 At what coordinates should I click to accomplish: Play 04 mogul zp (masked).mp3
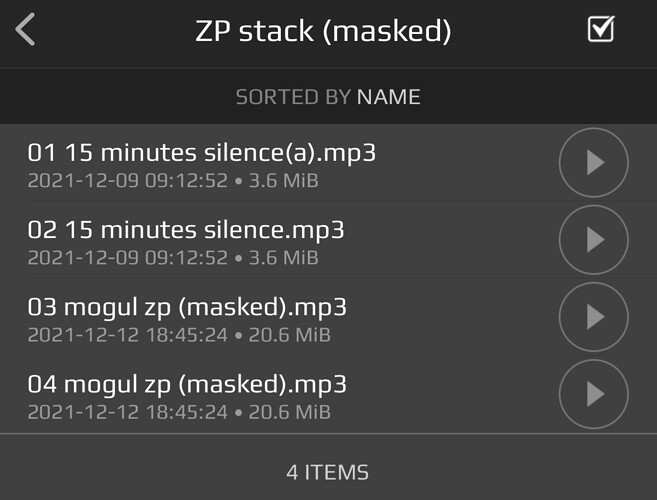click(595, 394)
